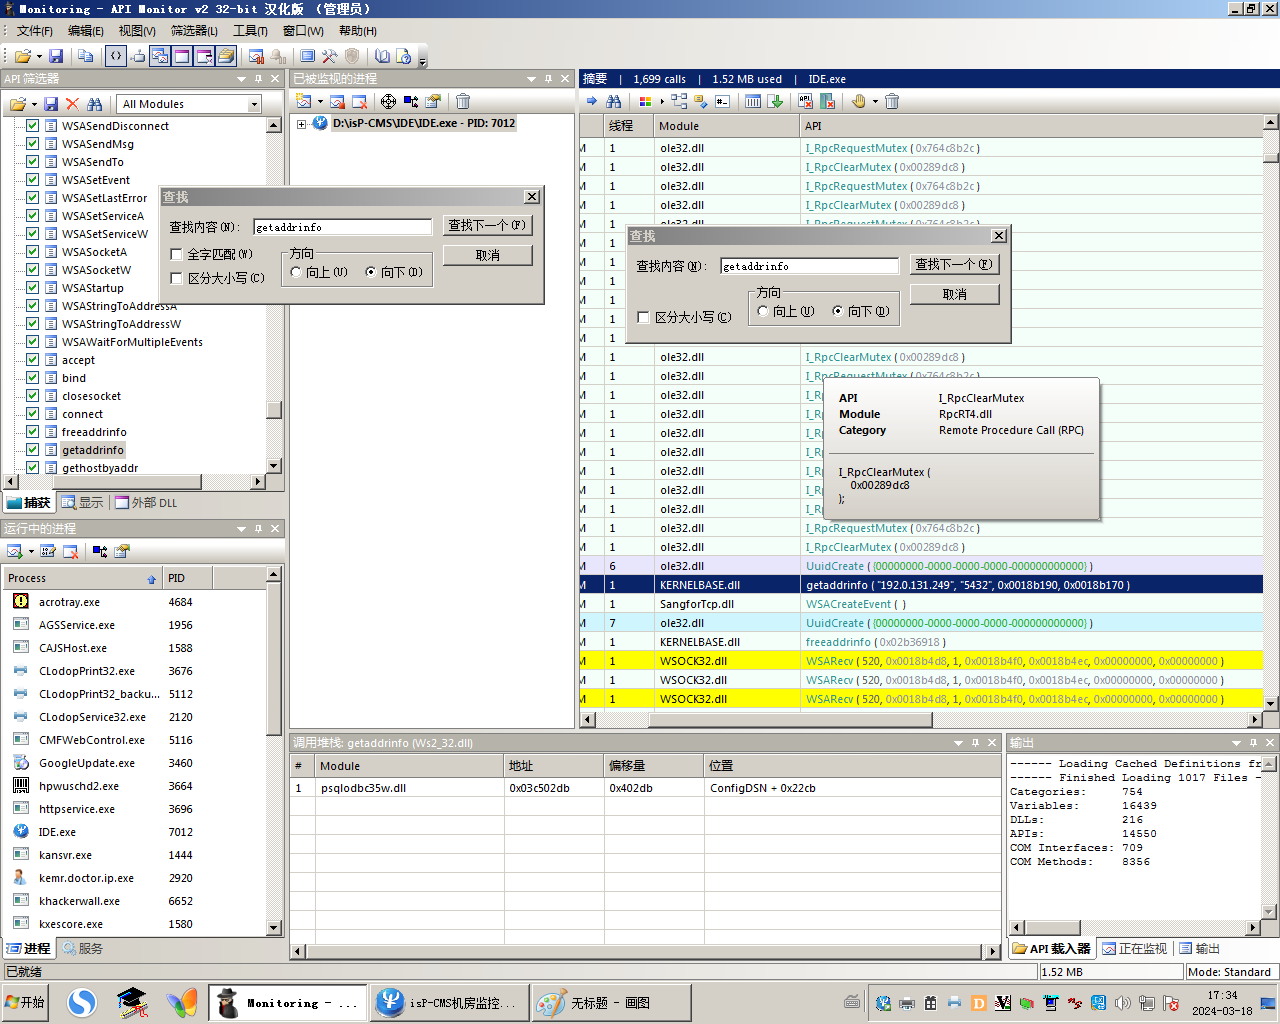Enable case sensitive checkbox in right find dialog
This screenshot has width=1280, height=1024.
point(643,317)
